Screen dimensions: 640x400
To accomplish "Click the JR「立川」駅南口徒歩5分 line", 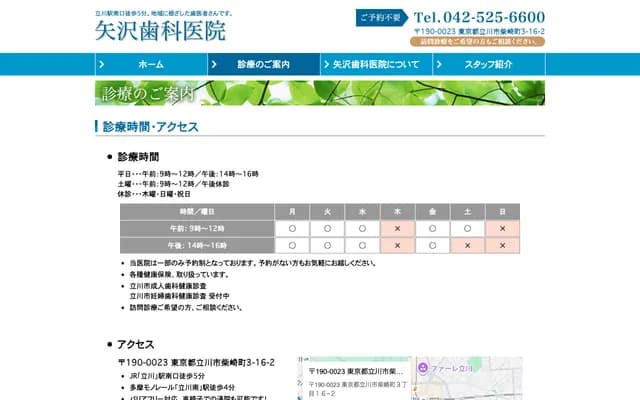I will (167, 376).
